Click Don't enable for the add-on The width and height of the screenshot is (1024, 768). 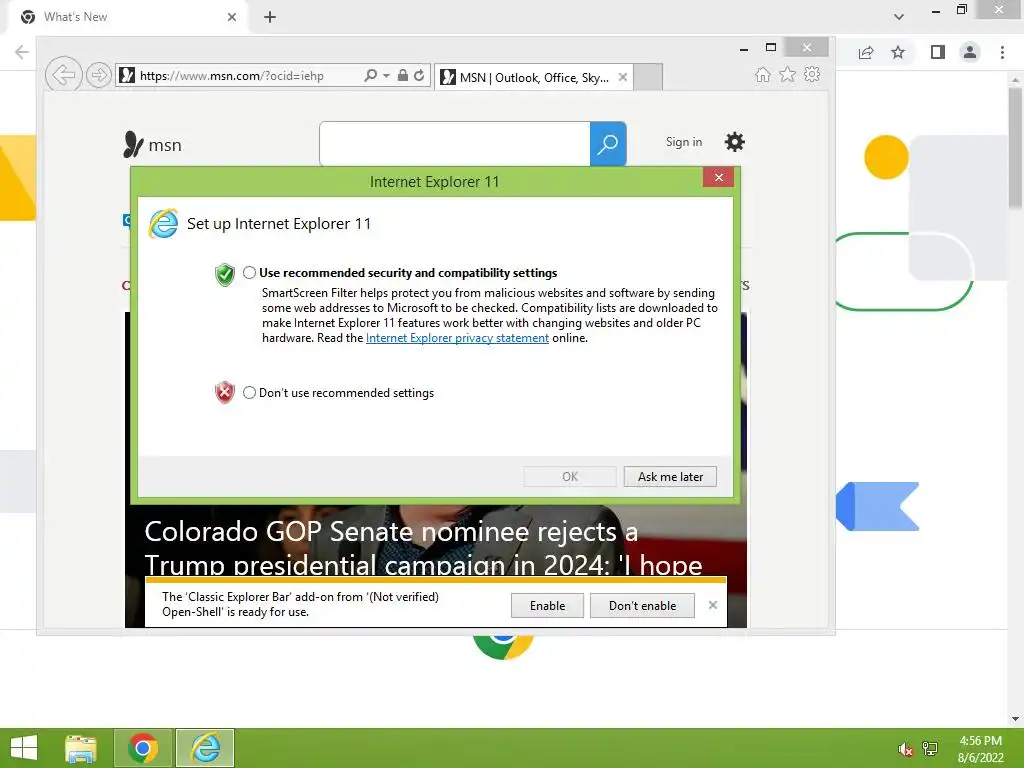[642, 605]
